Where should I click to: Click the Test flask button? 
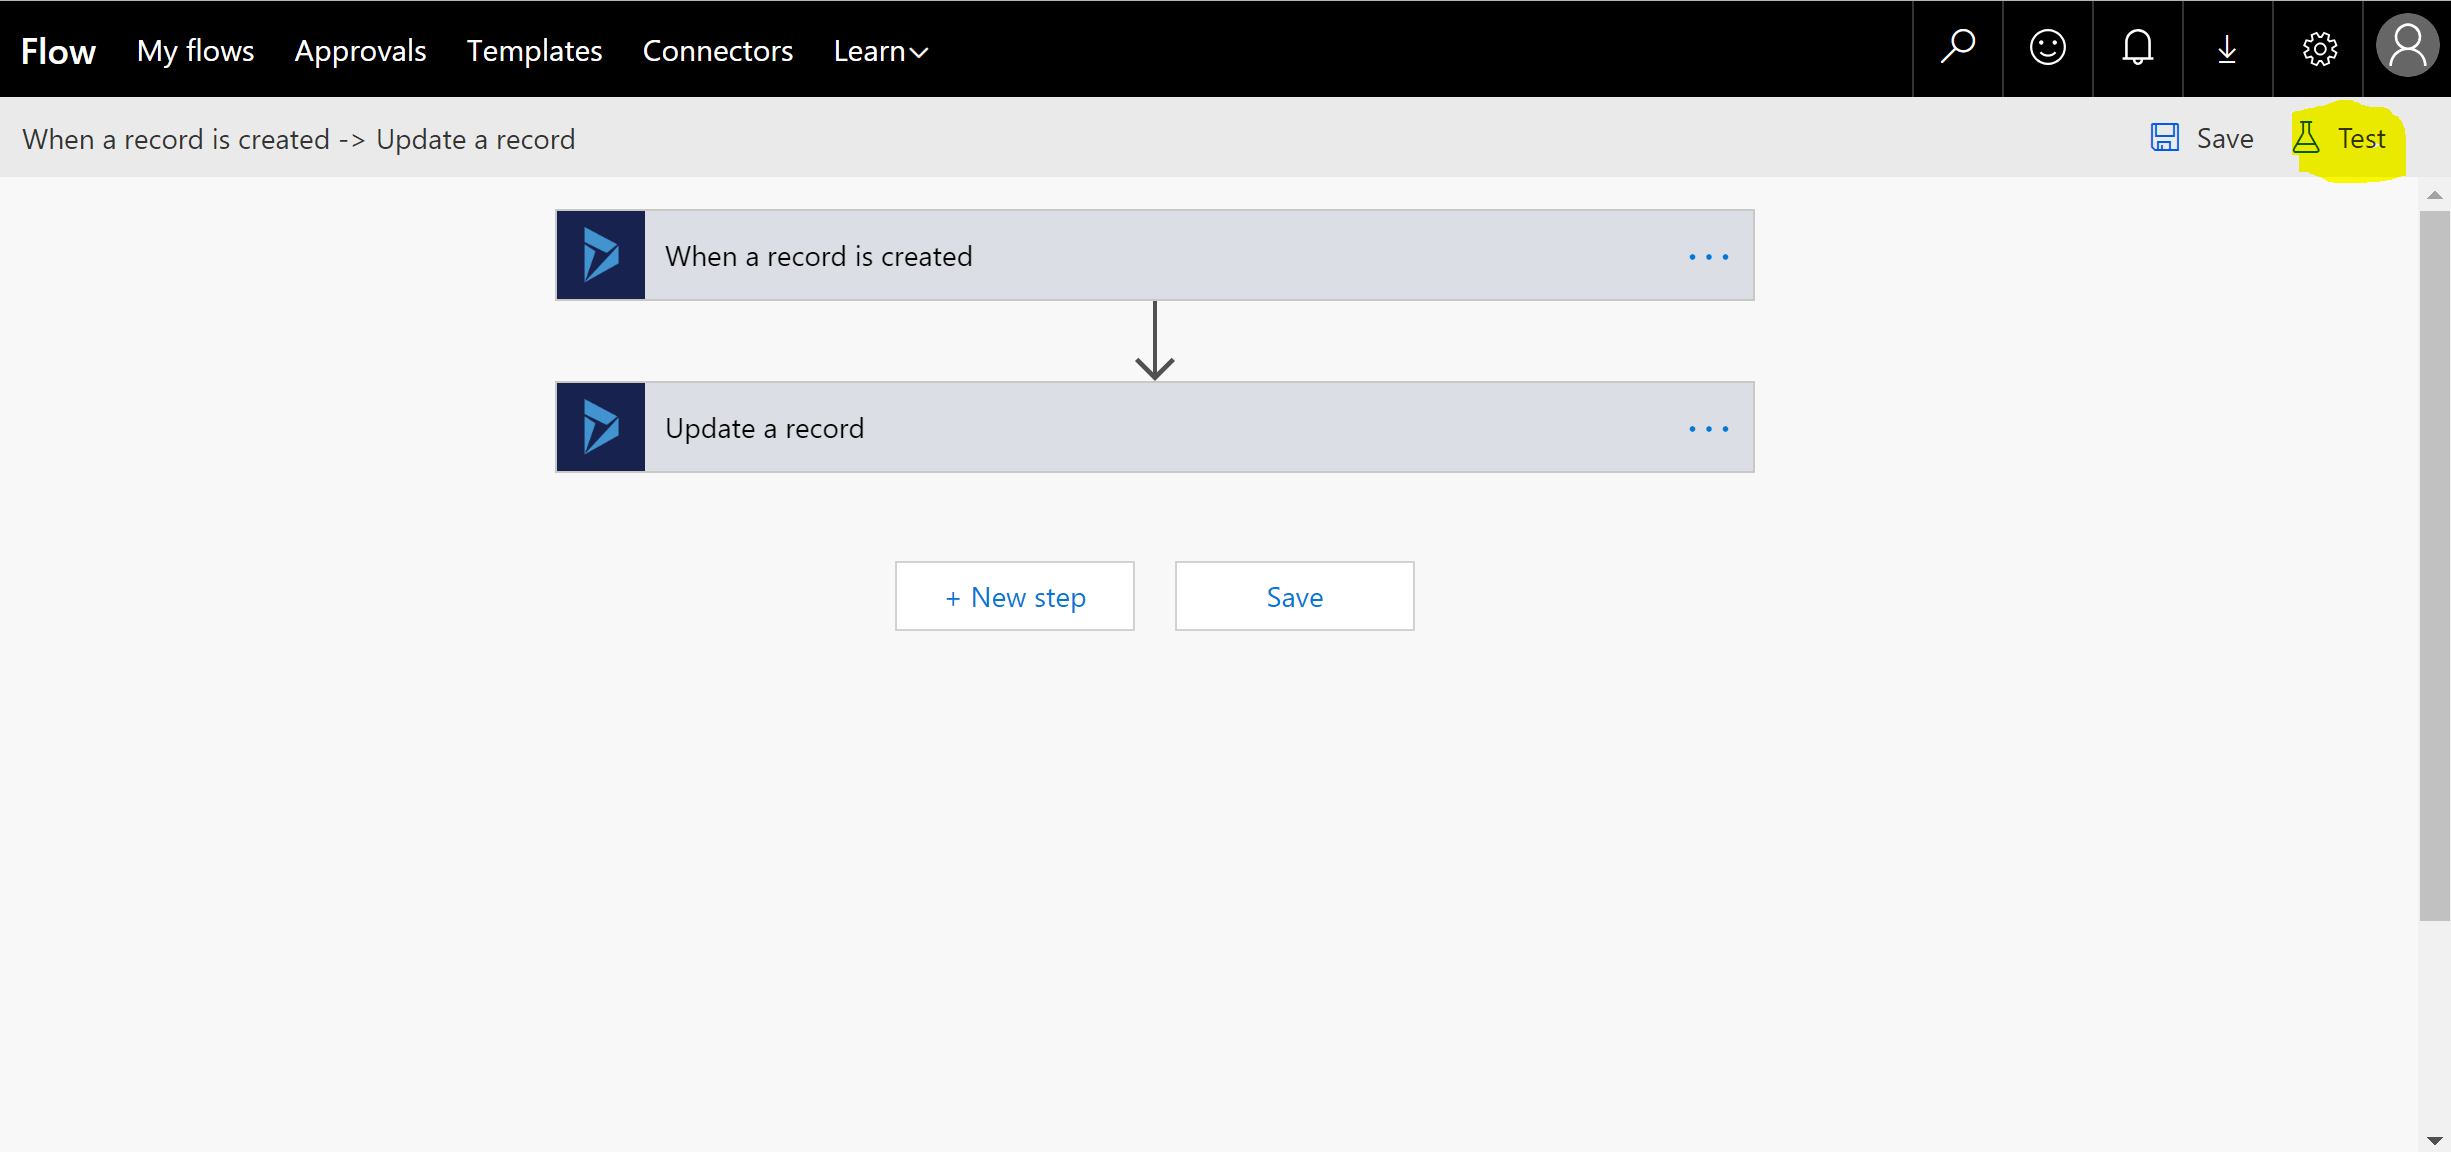tap(2341, 139)
